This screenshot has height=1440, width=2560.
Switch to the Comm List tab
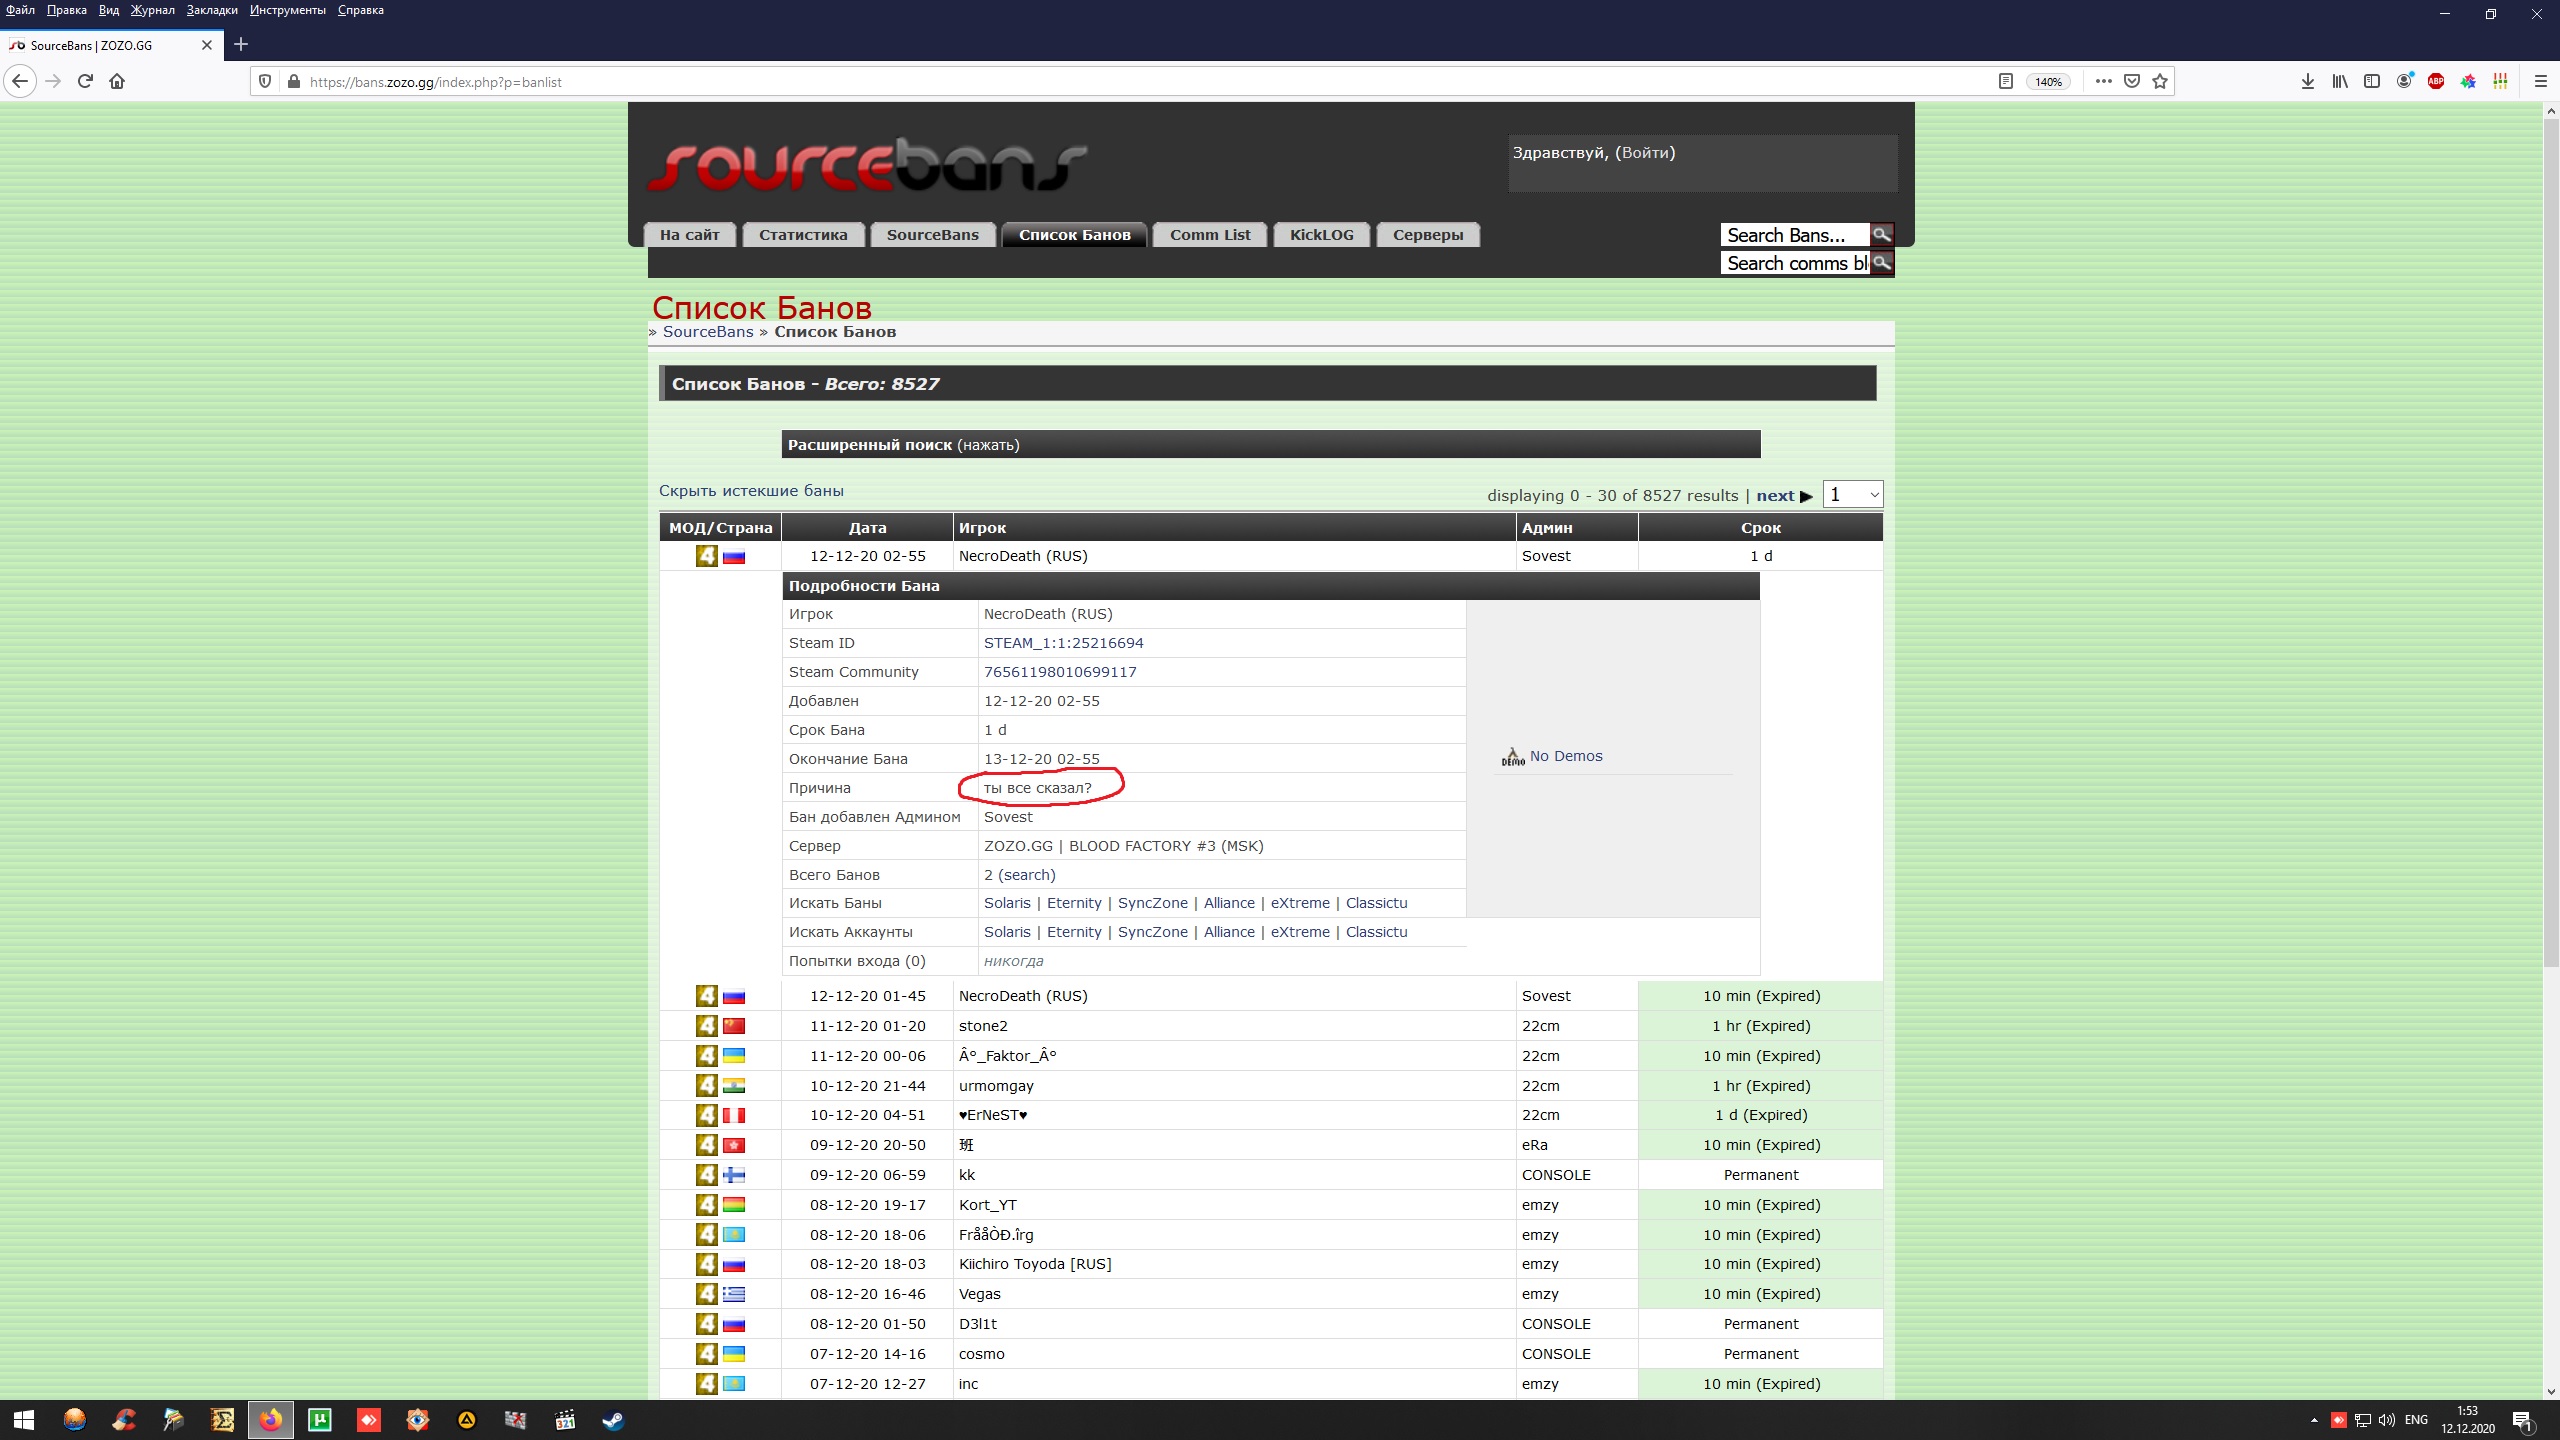point(1210,235)
